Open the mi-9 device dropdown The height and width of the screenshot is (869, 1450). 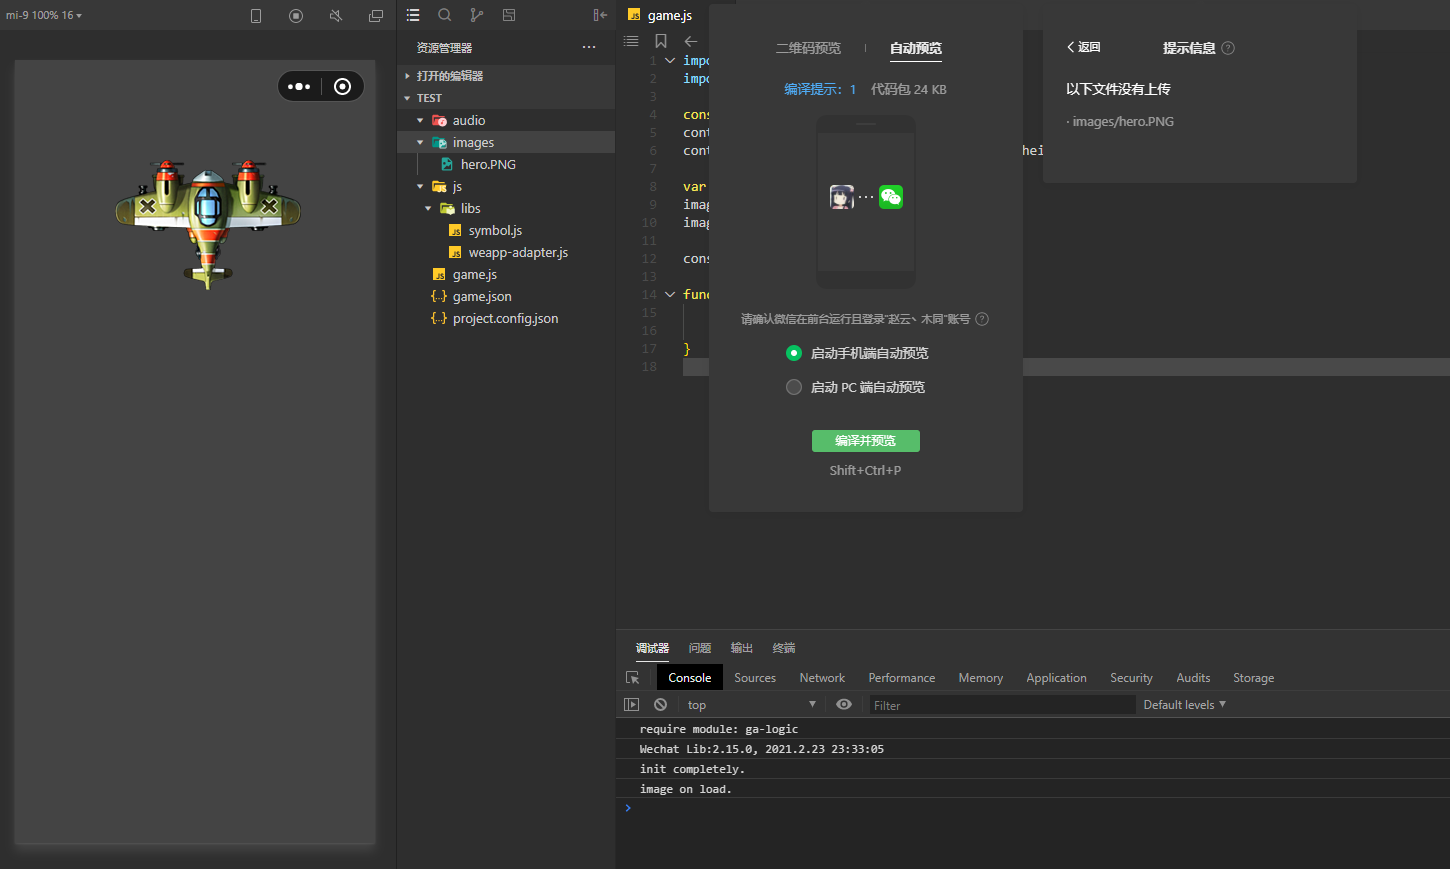pos(44,15)
